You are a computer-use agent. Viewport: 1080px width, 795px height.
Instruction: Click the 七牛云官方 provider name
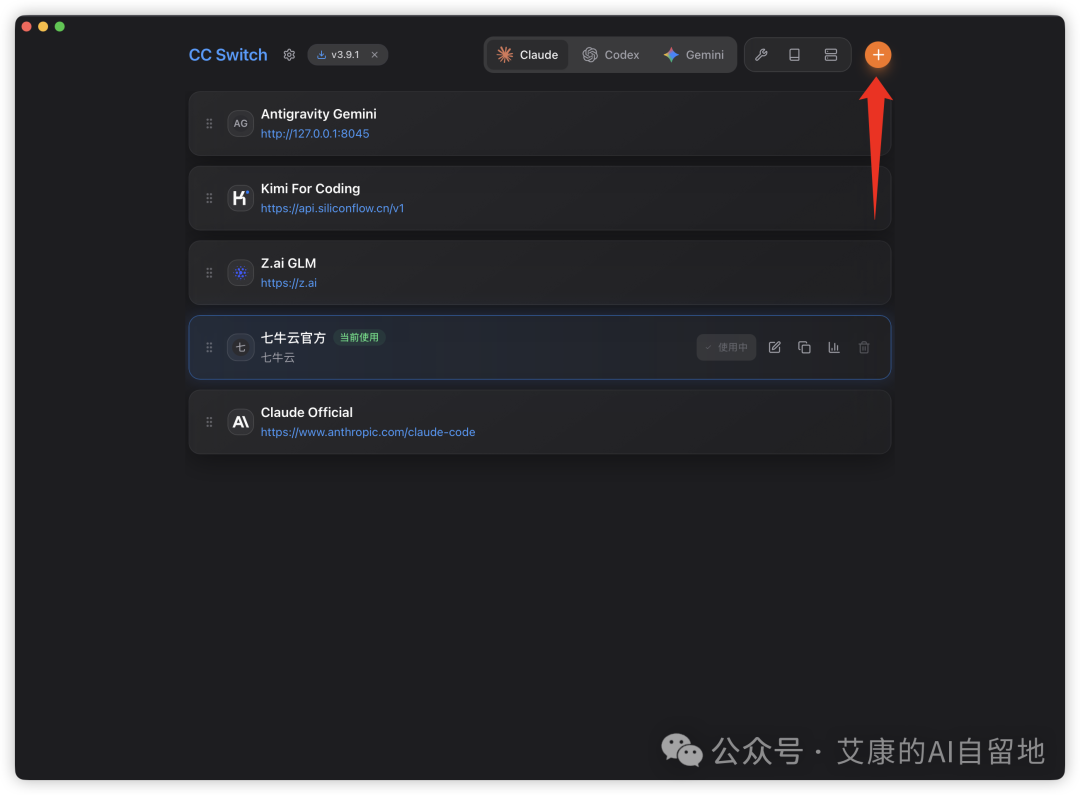(x=293, y=338)
